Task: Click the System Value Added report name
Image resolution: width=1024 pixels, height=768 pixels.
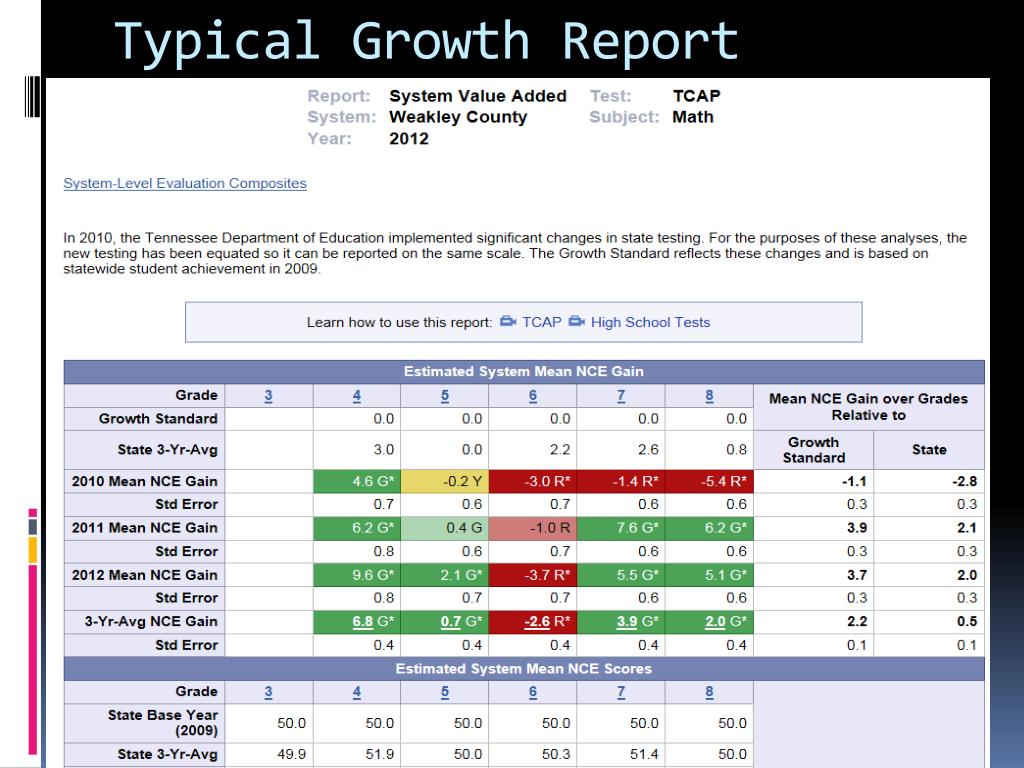Action: point(478,96)
